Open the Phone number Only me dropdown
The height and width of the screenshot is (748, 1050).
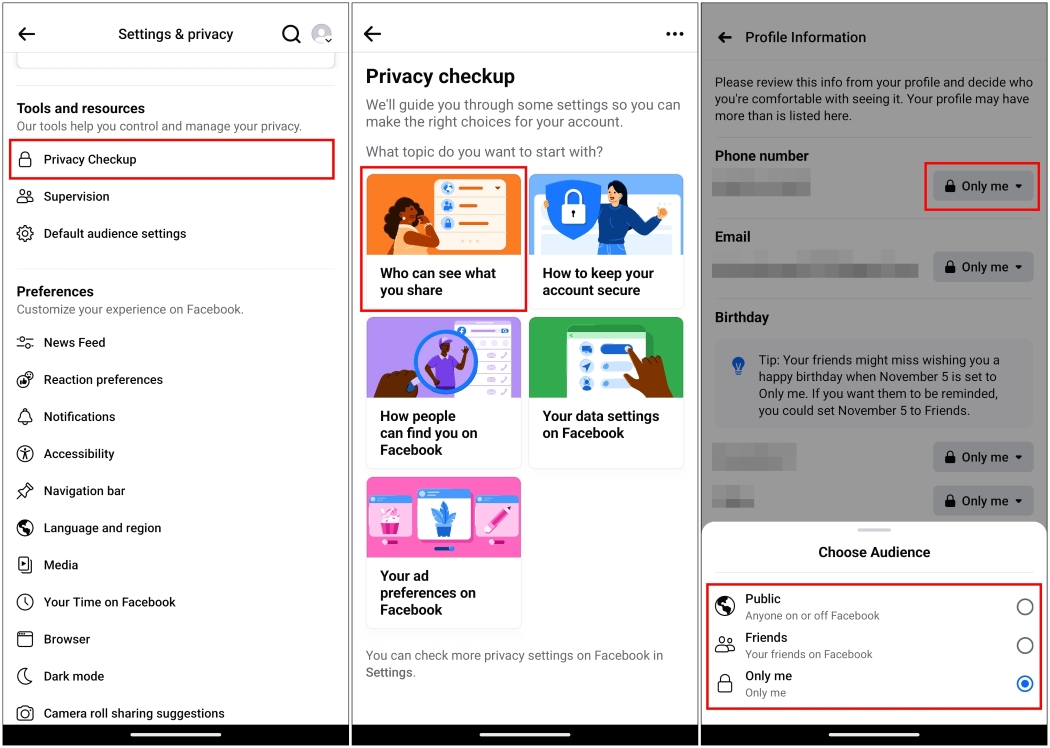click(981, 186)
